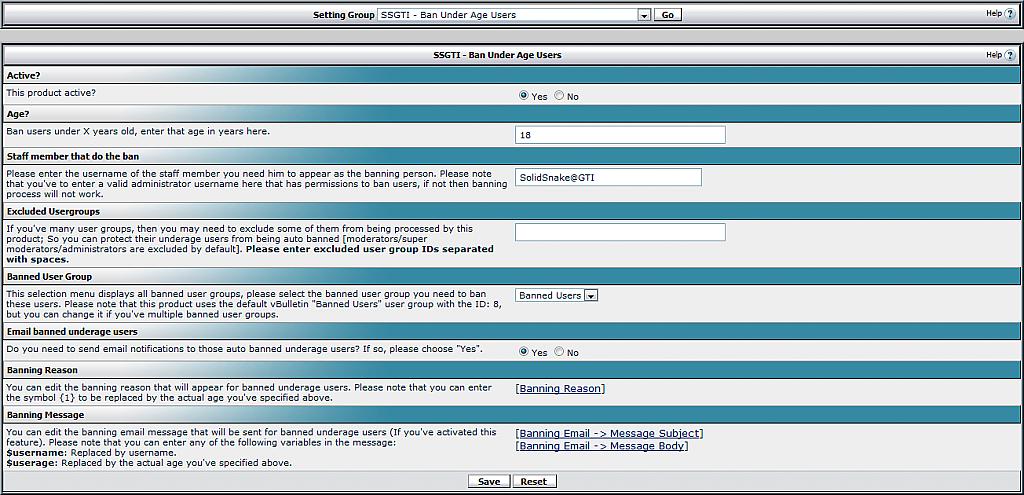Click the question mark icon in the panel header
Image resolution: width=1024 pixels, height=495 pixels.
(x=1009, y=55)
